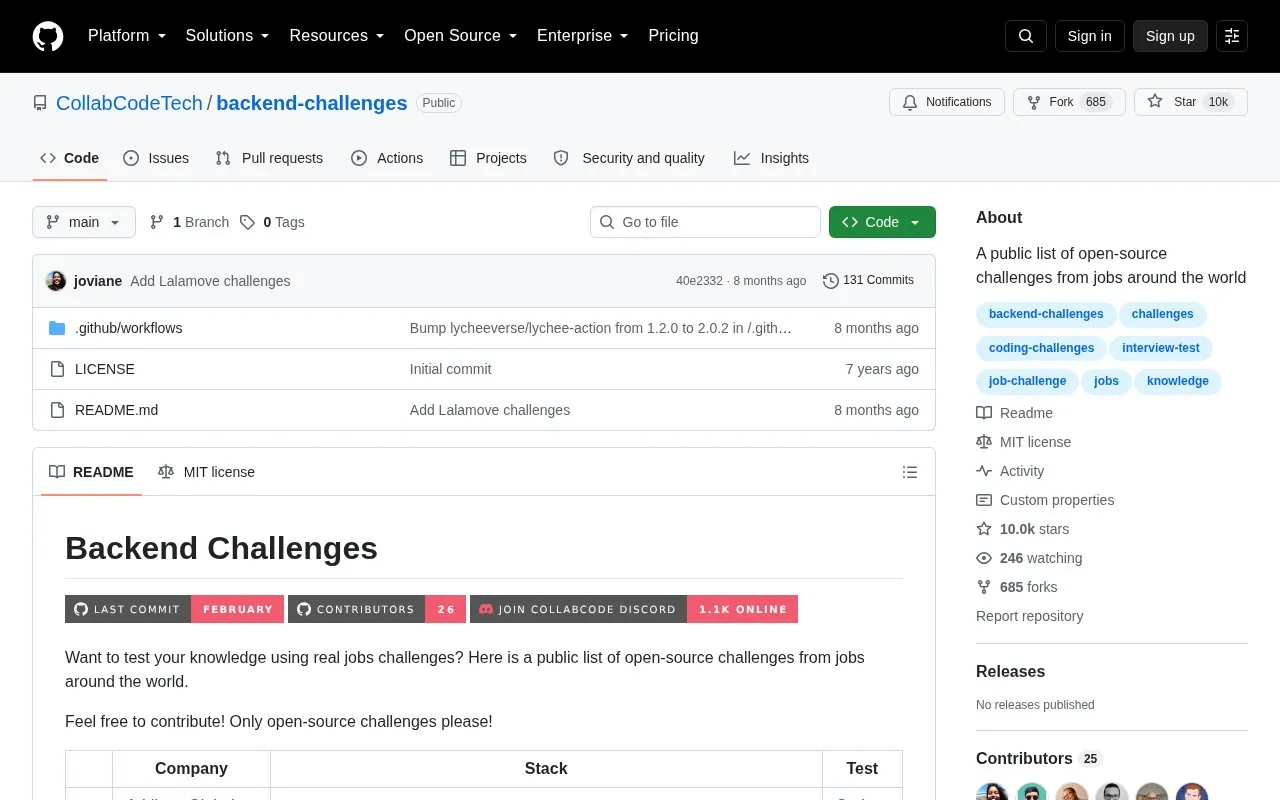Click the README.md file icon
This screenshot has width=1280, height=800.
click(x=57, y=410)
